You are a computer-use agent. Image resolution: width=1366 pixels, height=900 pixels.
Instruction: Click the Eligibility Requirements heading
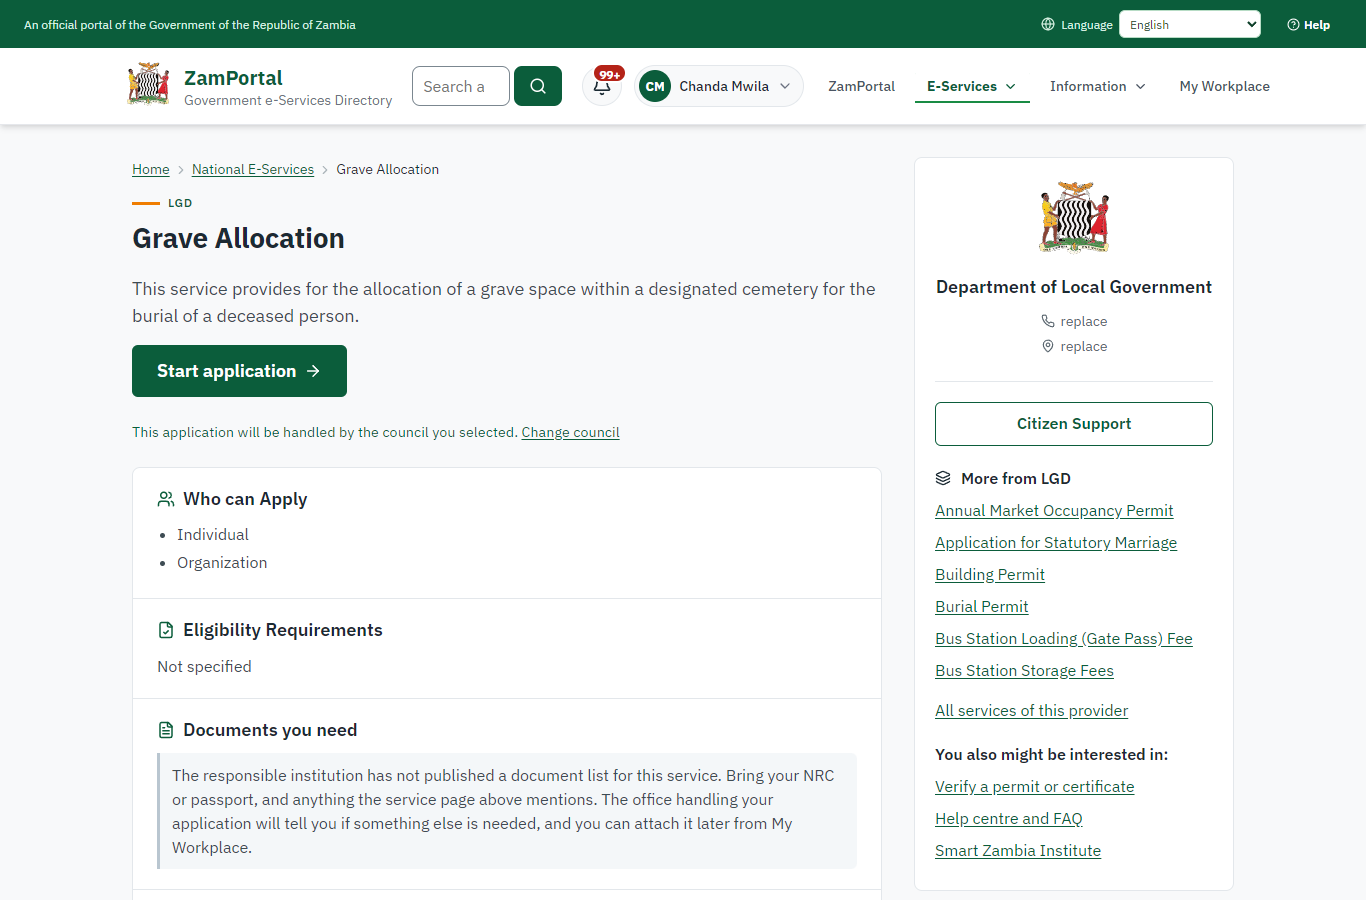pos(283,630)
